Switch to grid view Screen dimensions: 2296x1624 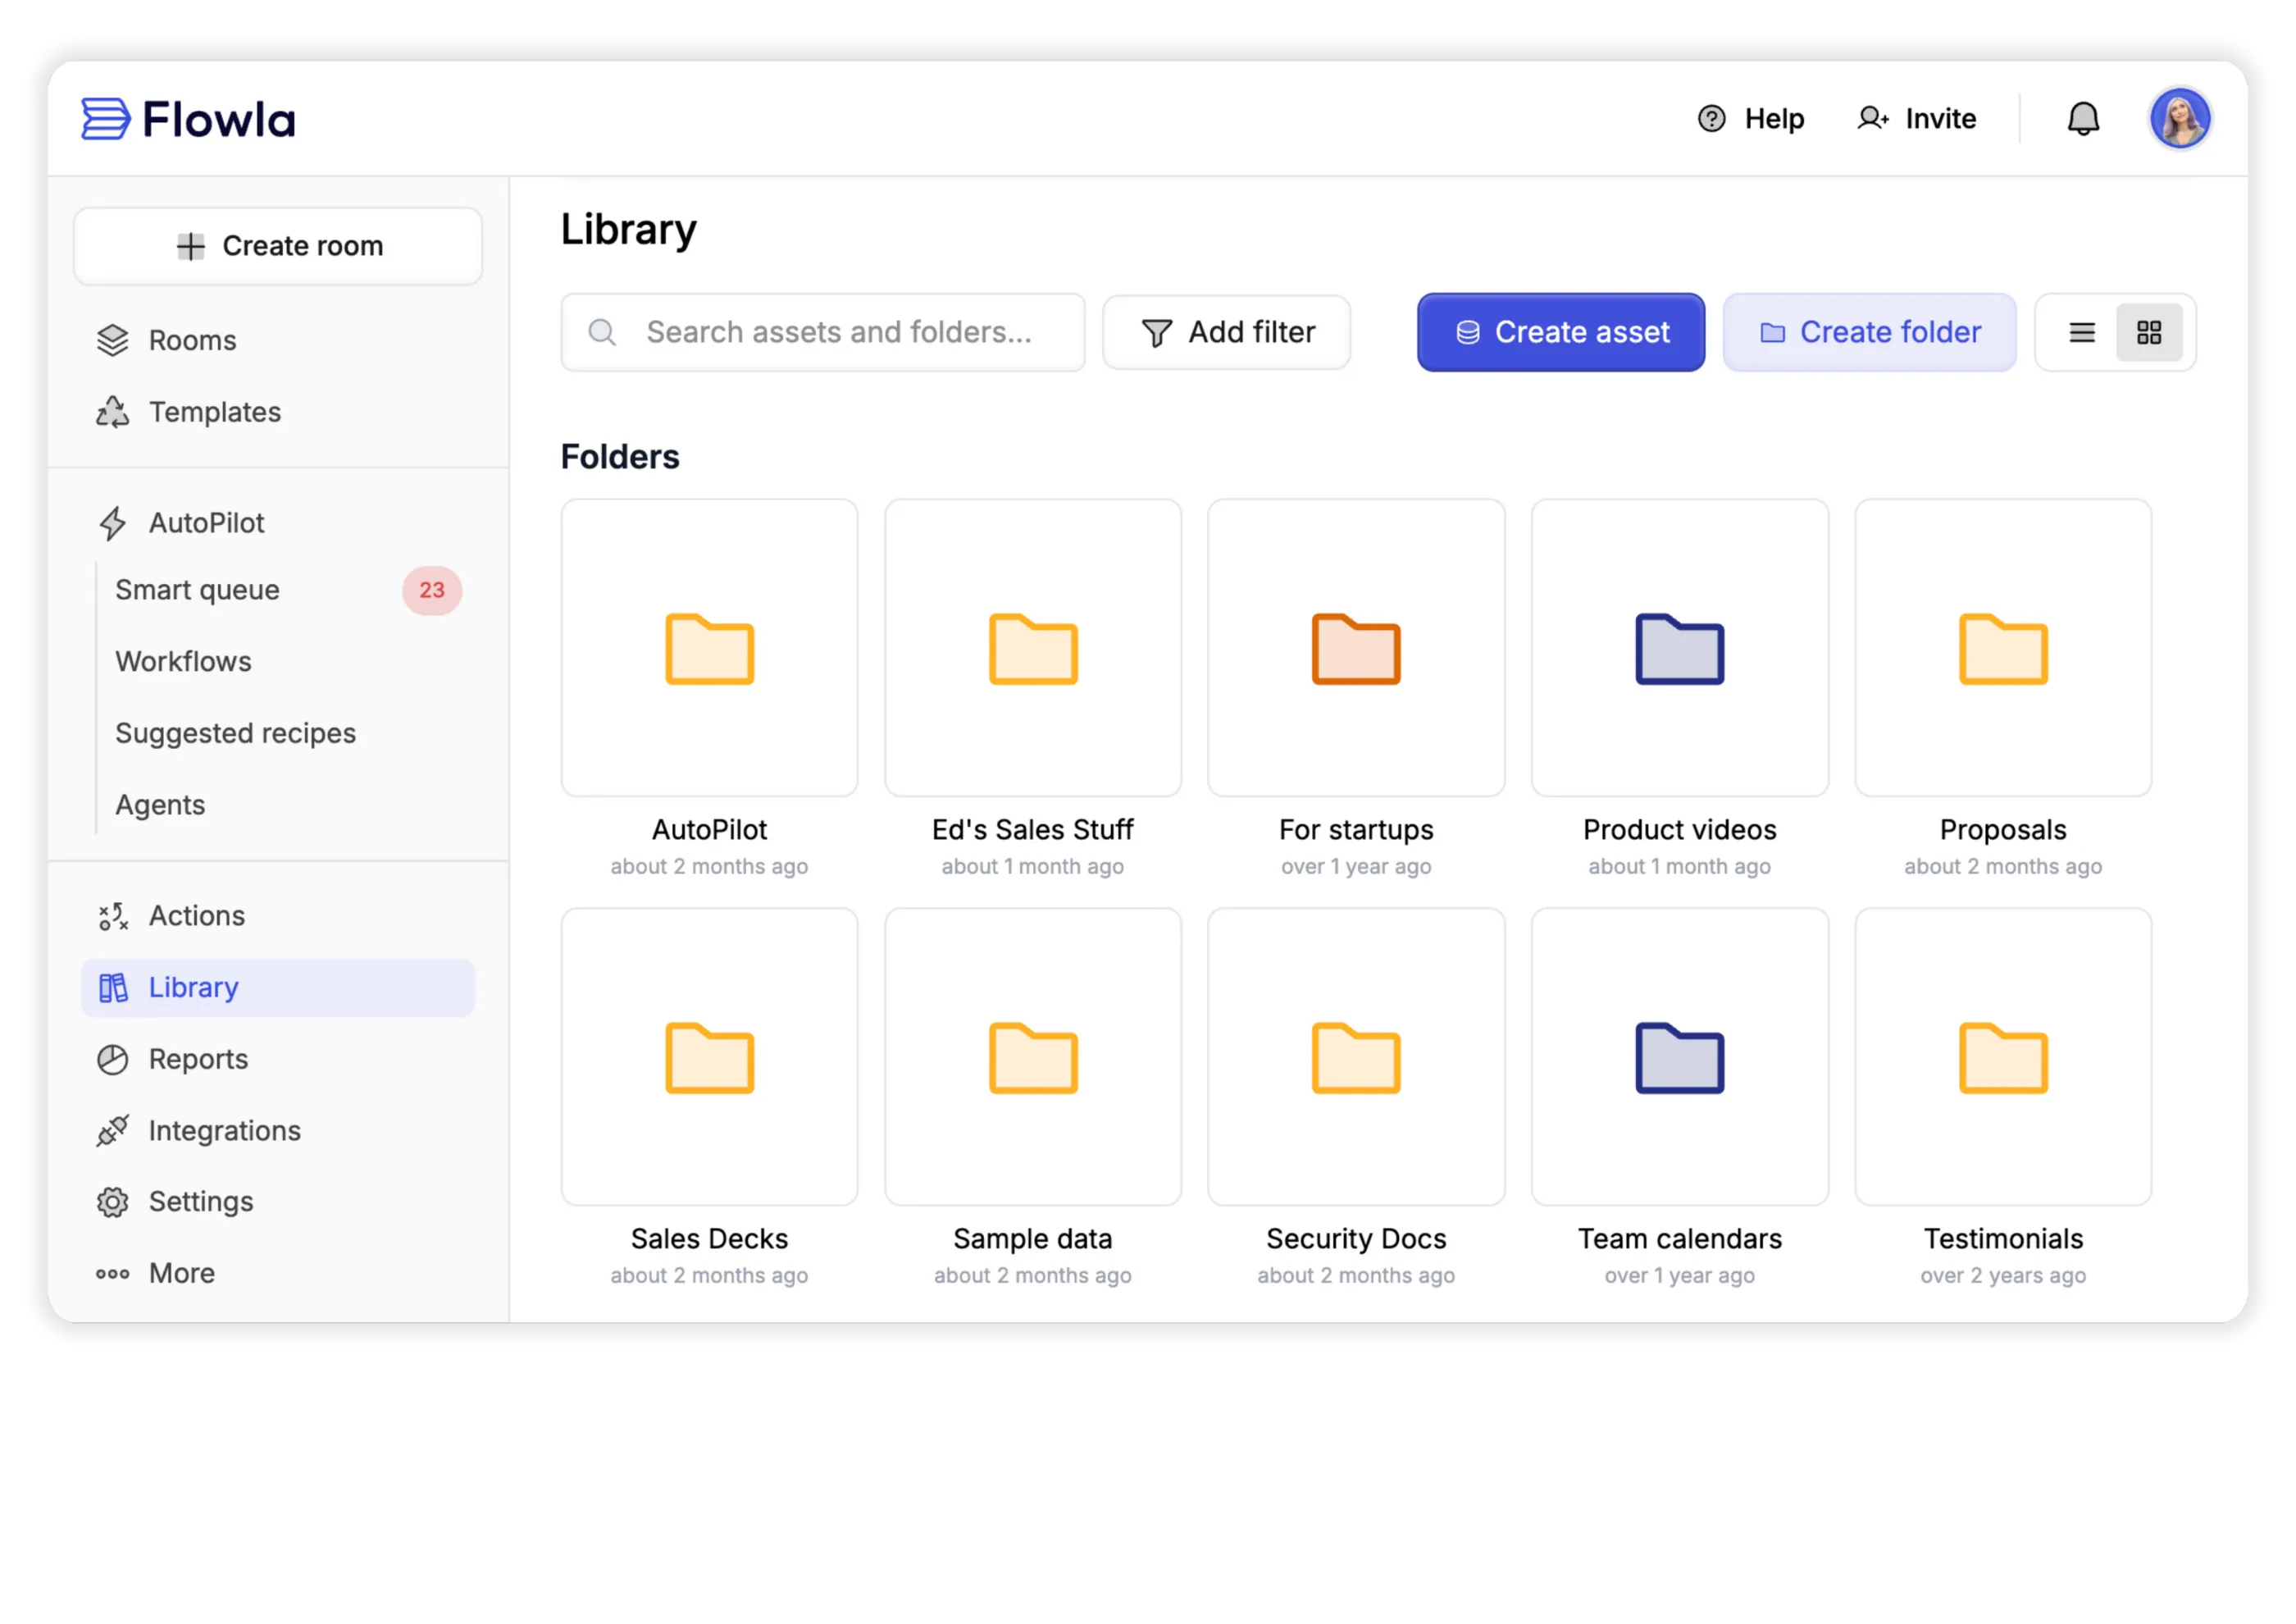tap(2149, 333)
